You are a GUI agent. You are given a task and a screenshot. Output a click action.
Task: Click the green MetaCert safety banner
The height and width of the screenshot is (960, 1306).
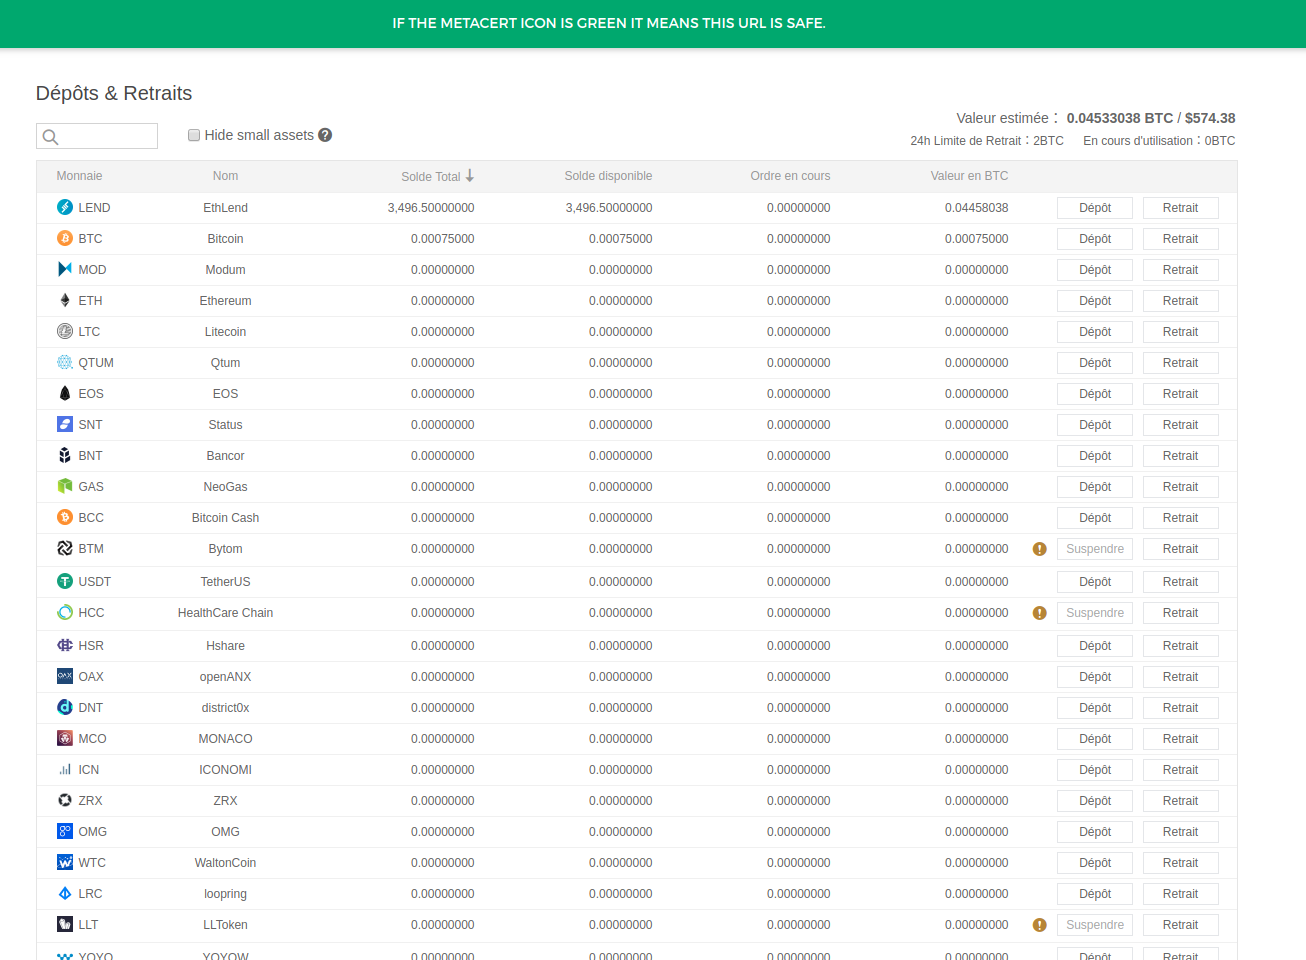653,24
